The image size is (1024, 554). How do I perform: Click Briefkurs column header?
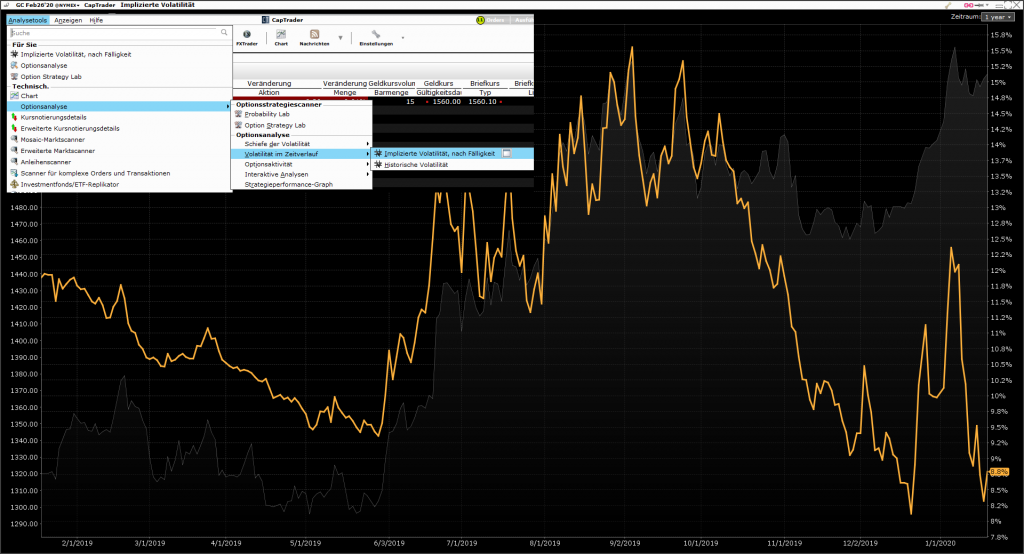coord(485,84)
